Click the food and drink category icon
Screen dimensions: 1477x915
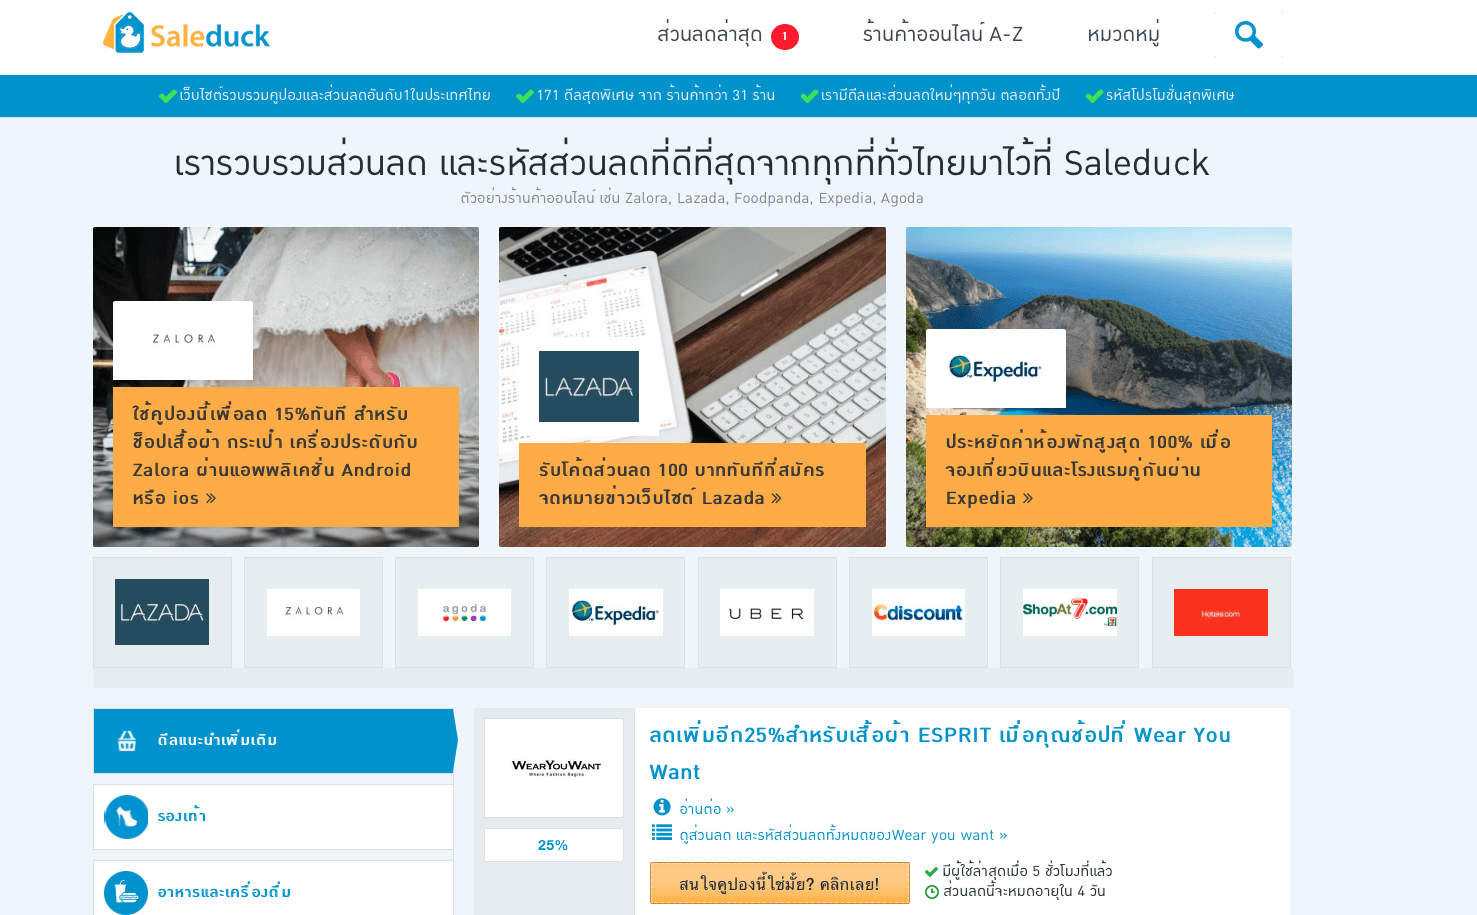coord(126,893)
